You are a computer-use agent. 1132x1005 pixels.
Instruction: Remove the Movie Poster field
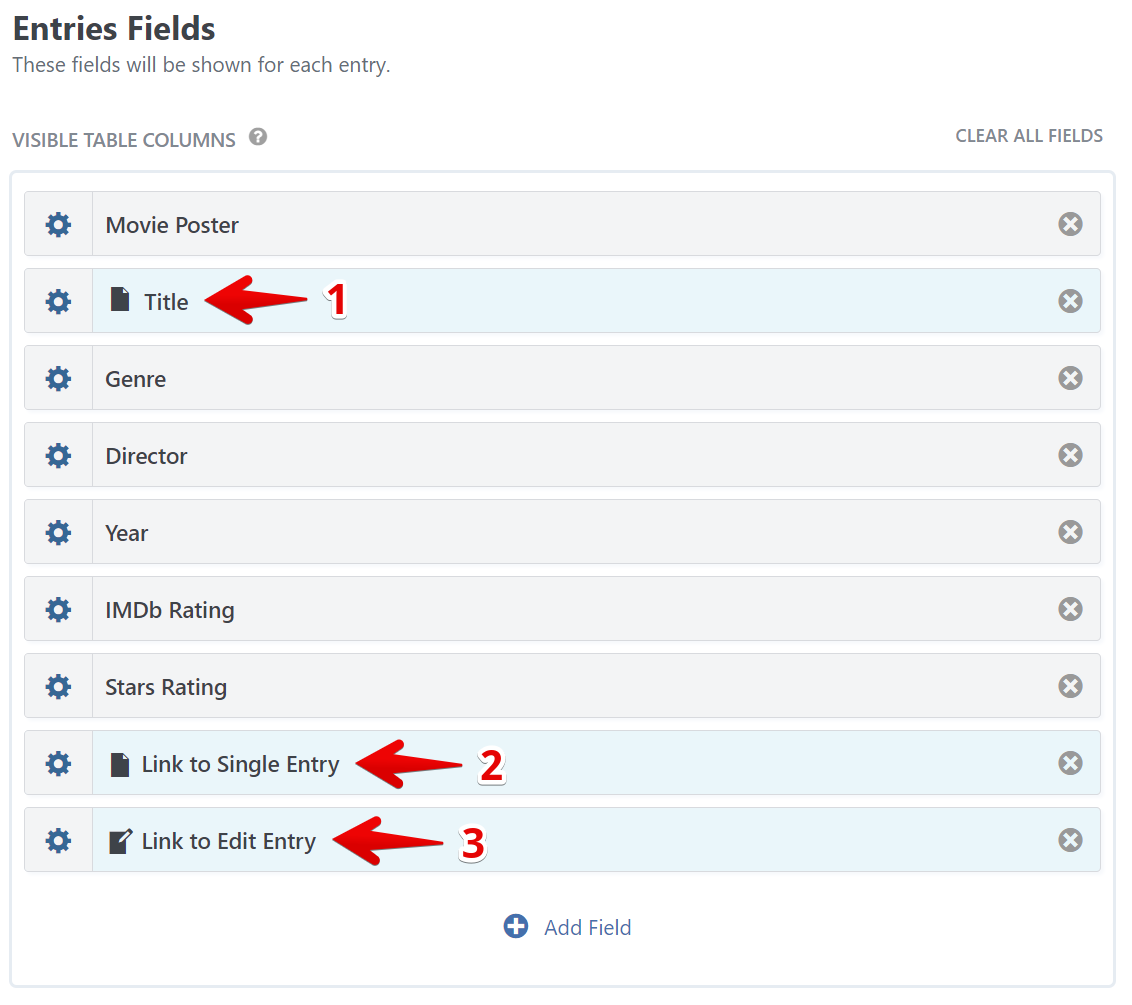coord(1070,224)
